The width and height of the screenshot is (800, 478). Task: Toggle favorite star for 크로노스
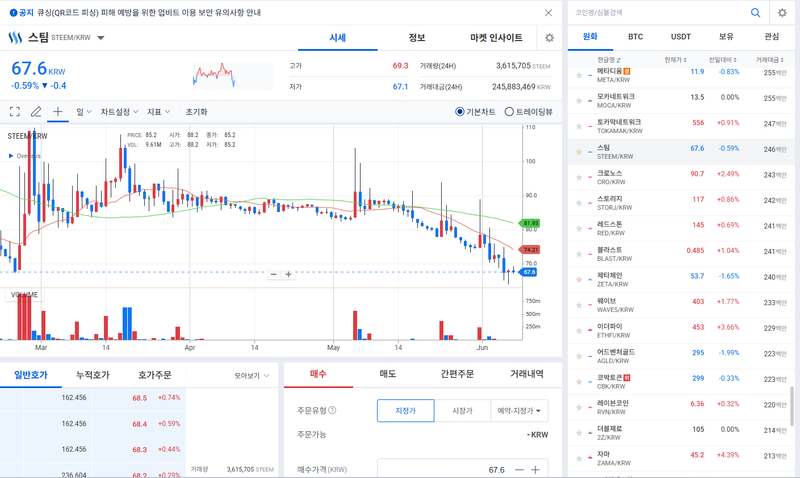pos(579,178)
